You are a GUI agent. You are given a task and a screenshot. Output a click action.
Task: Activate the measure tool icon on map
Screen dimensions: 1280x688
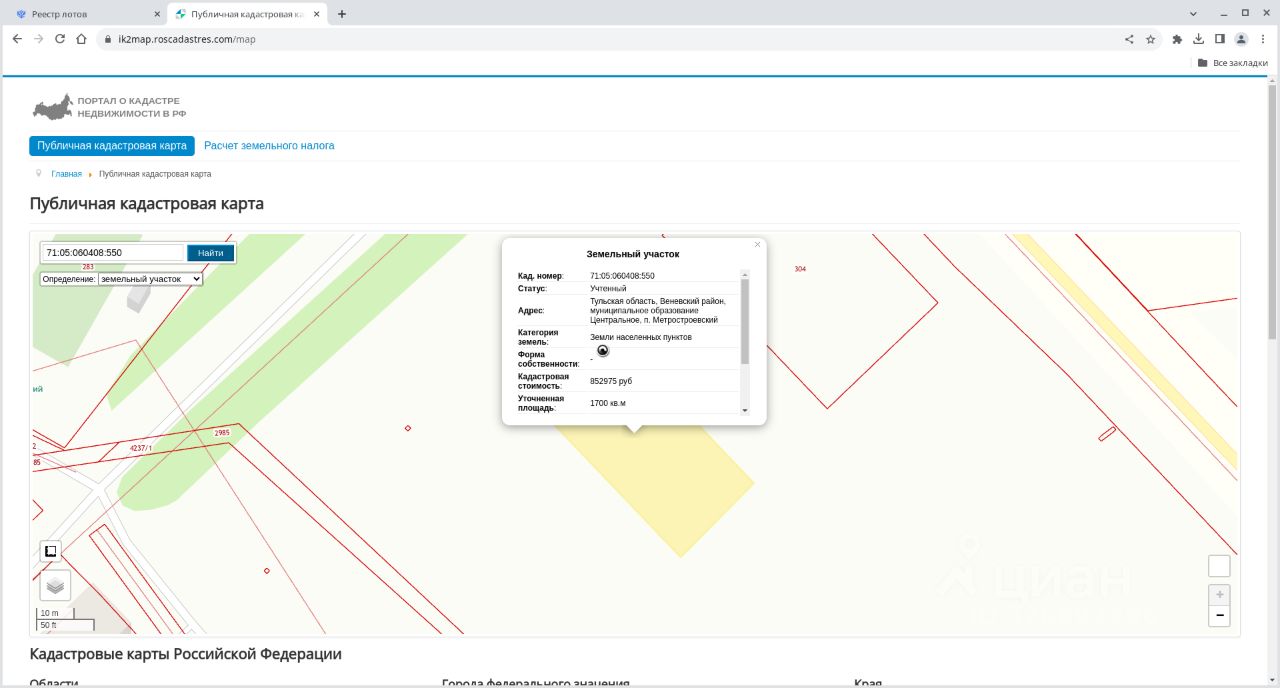pos(51,551)
